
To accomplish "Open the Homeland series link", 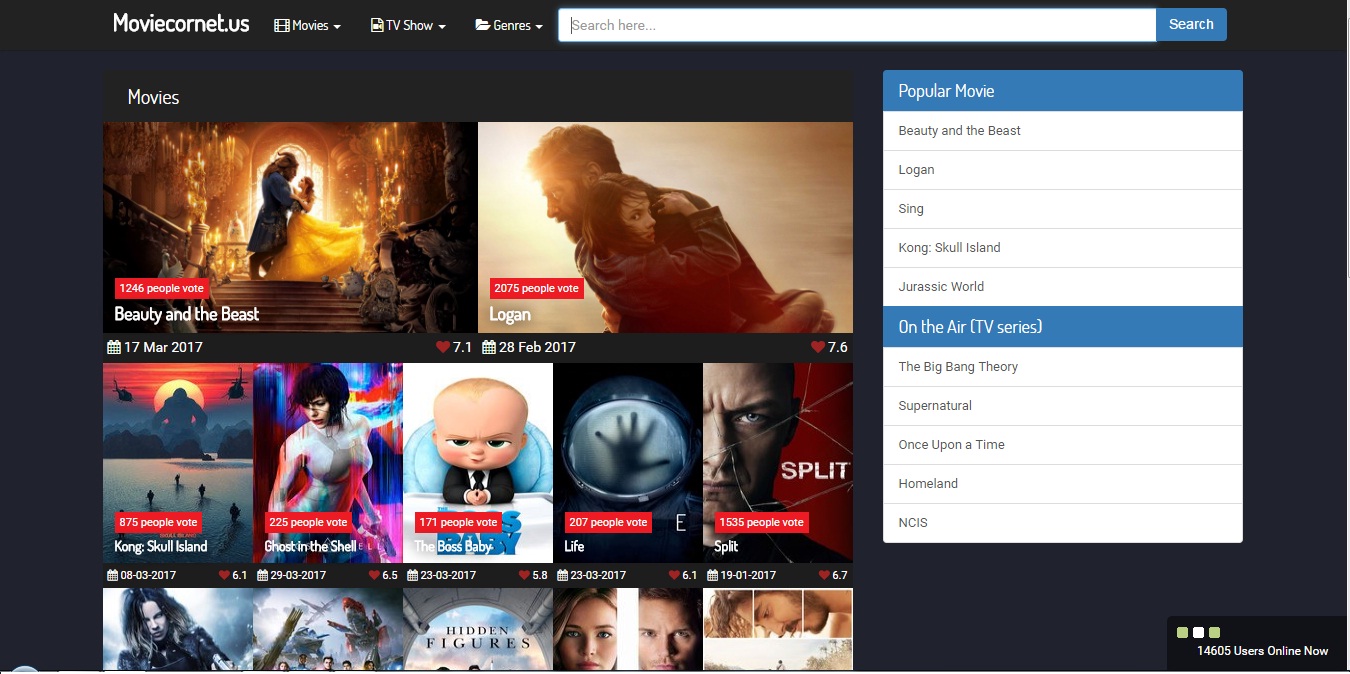I will (1063, 484).
